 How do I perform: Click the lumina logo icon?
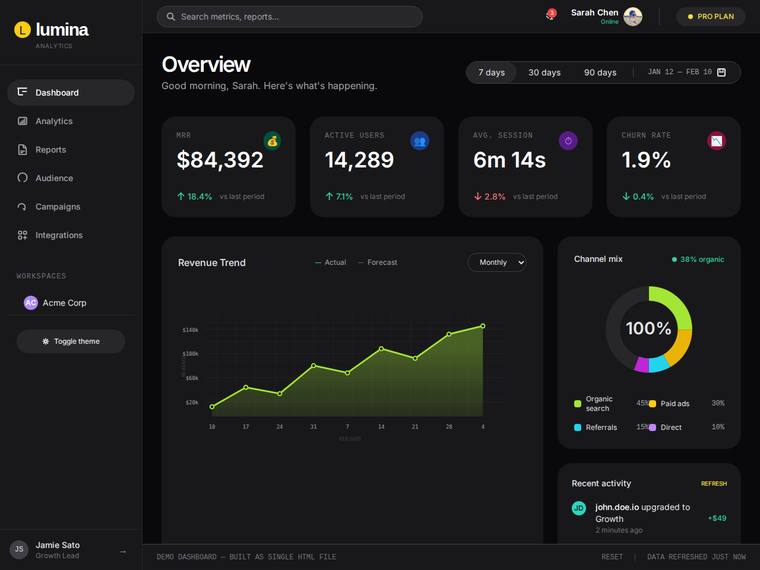click(22, 30)
